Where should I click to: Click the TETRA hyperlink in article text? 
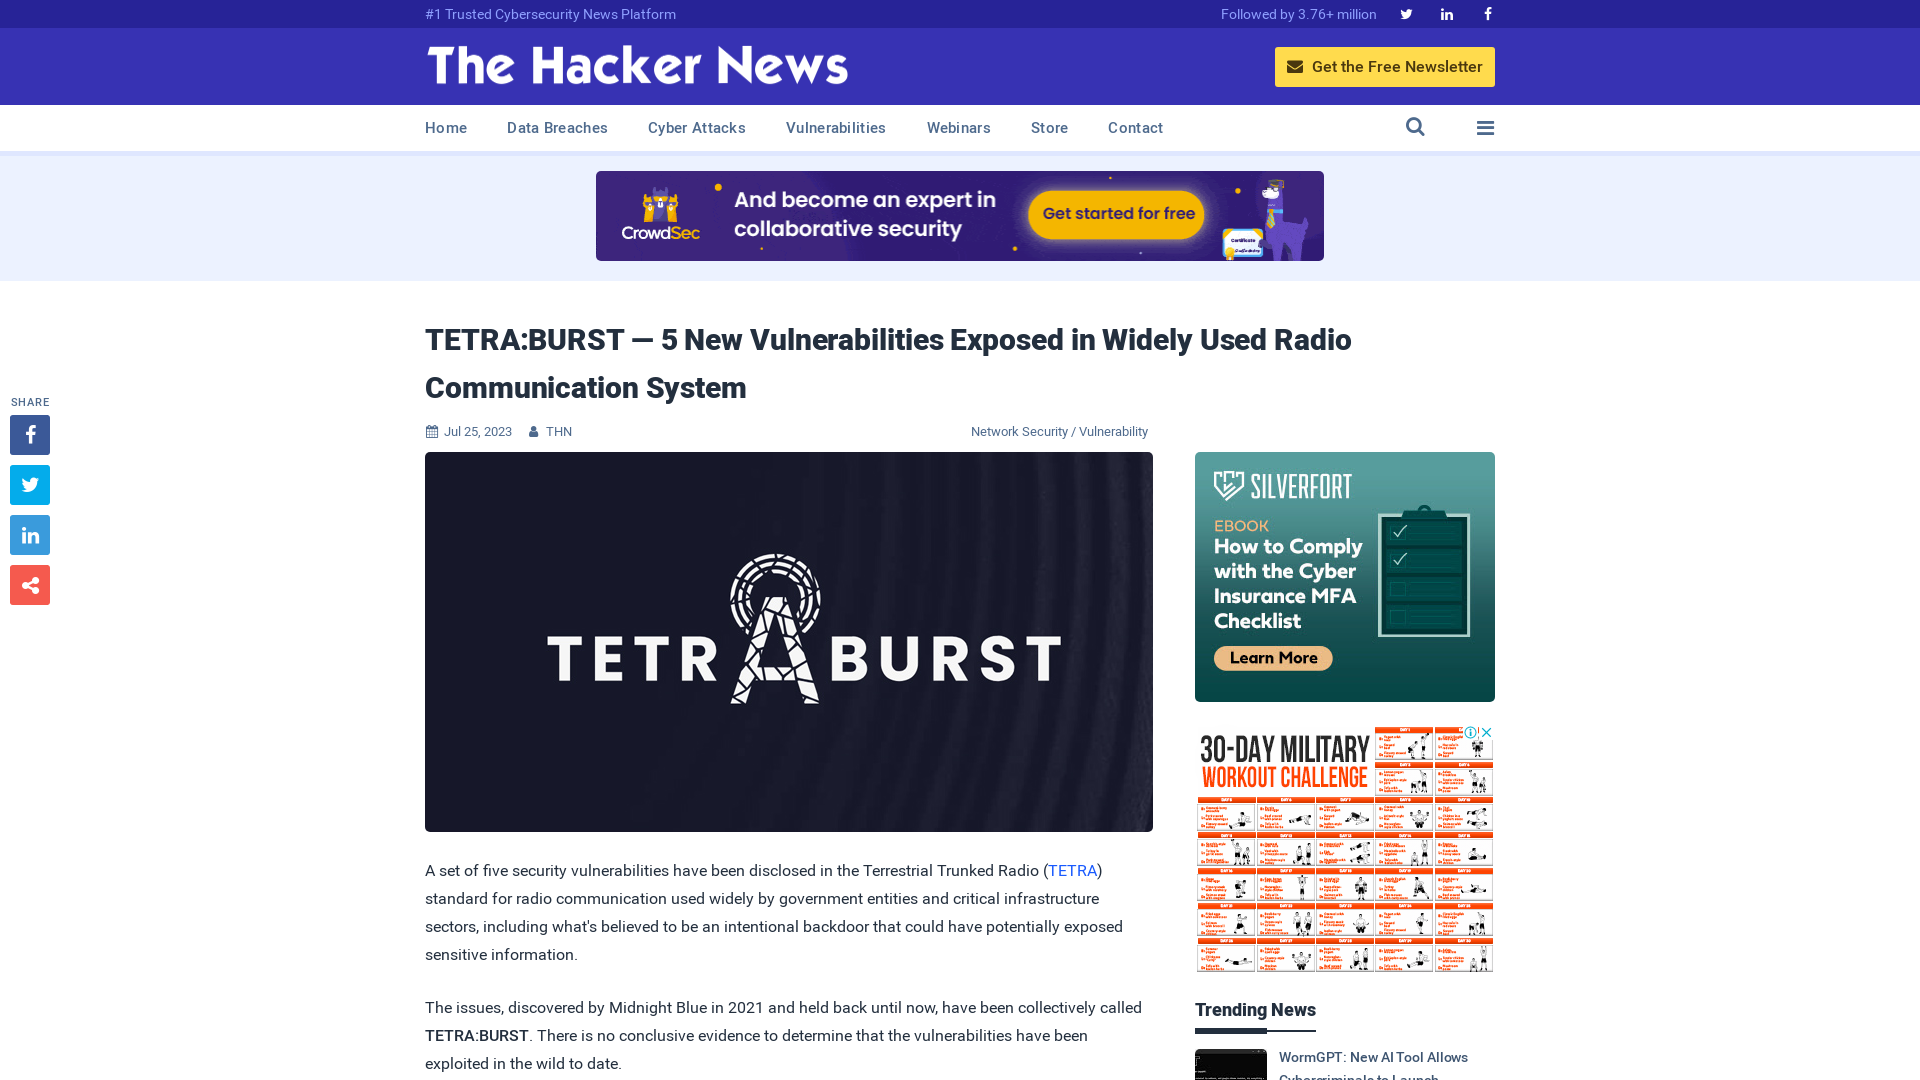[x=1072, y=870]
